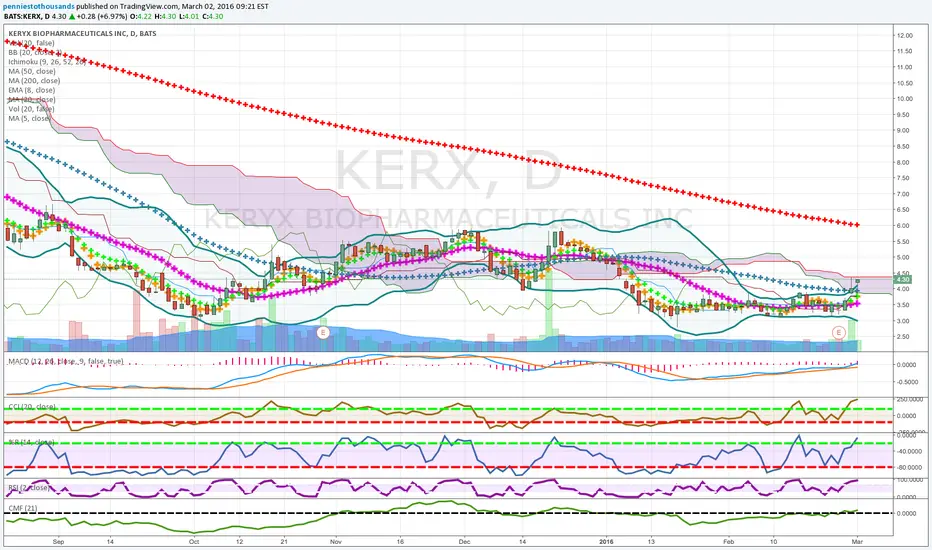Viewport: 932px width, 550px height.
Task: Click the earnings E marker near March
Action: point(838,332)
